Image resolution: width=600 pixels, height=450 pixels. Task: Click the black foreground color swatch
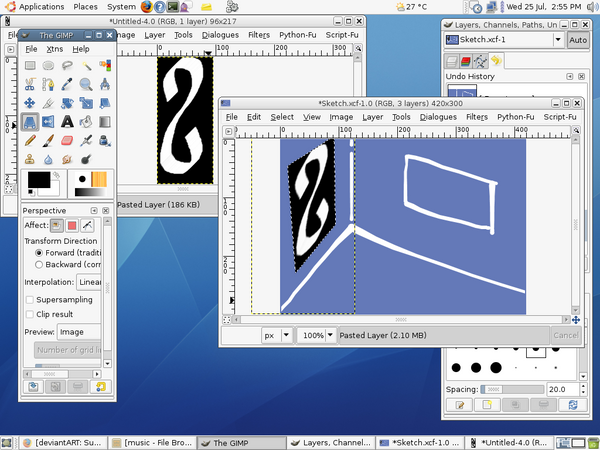(x=38, y=181)
